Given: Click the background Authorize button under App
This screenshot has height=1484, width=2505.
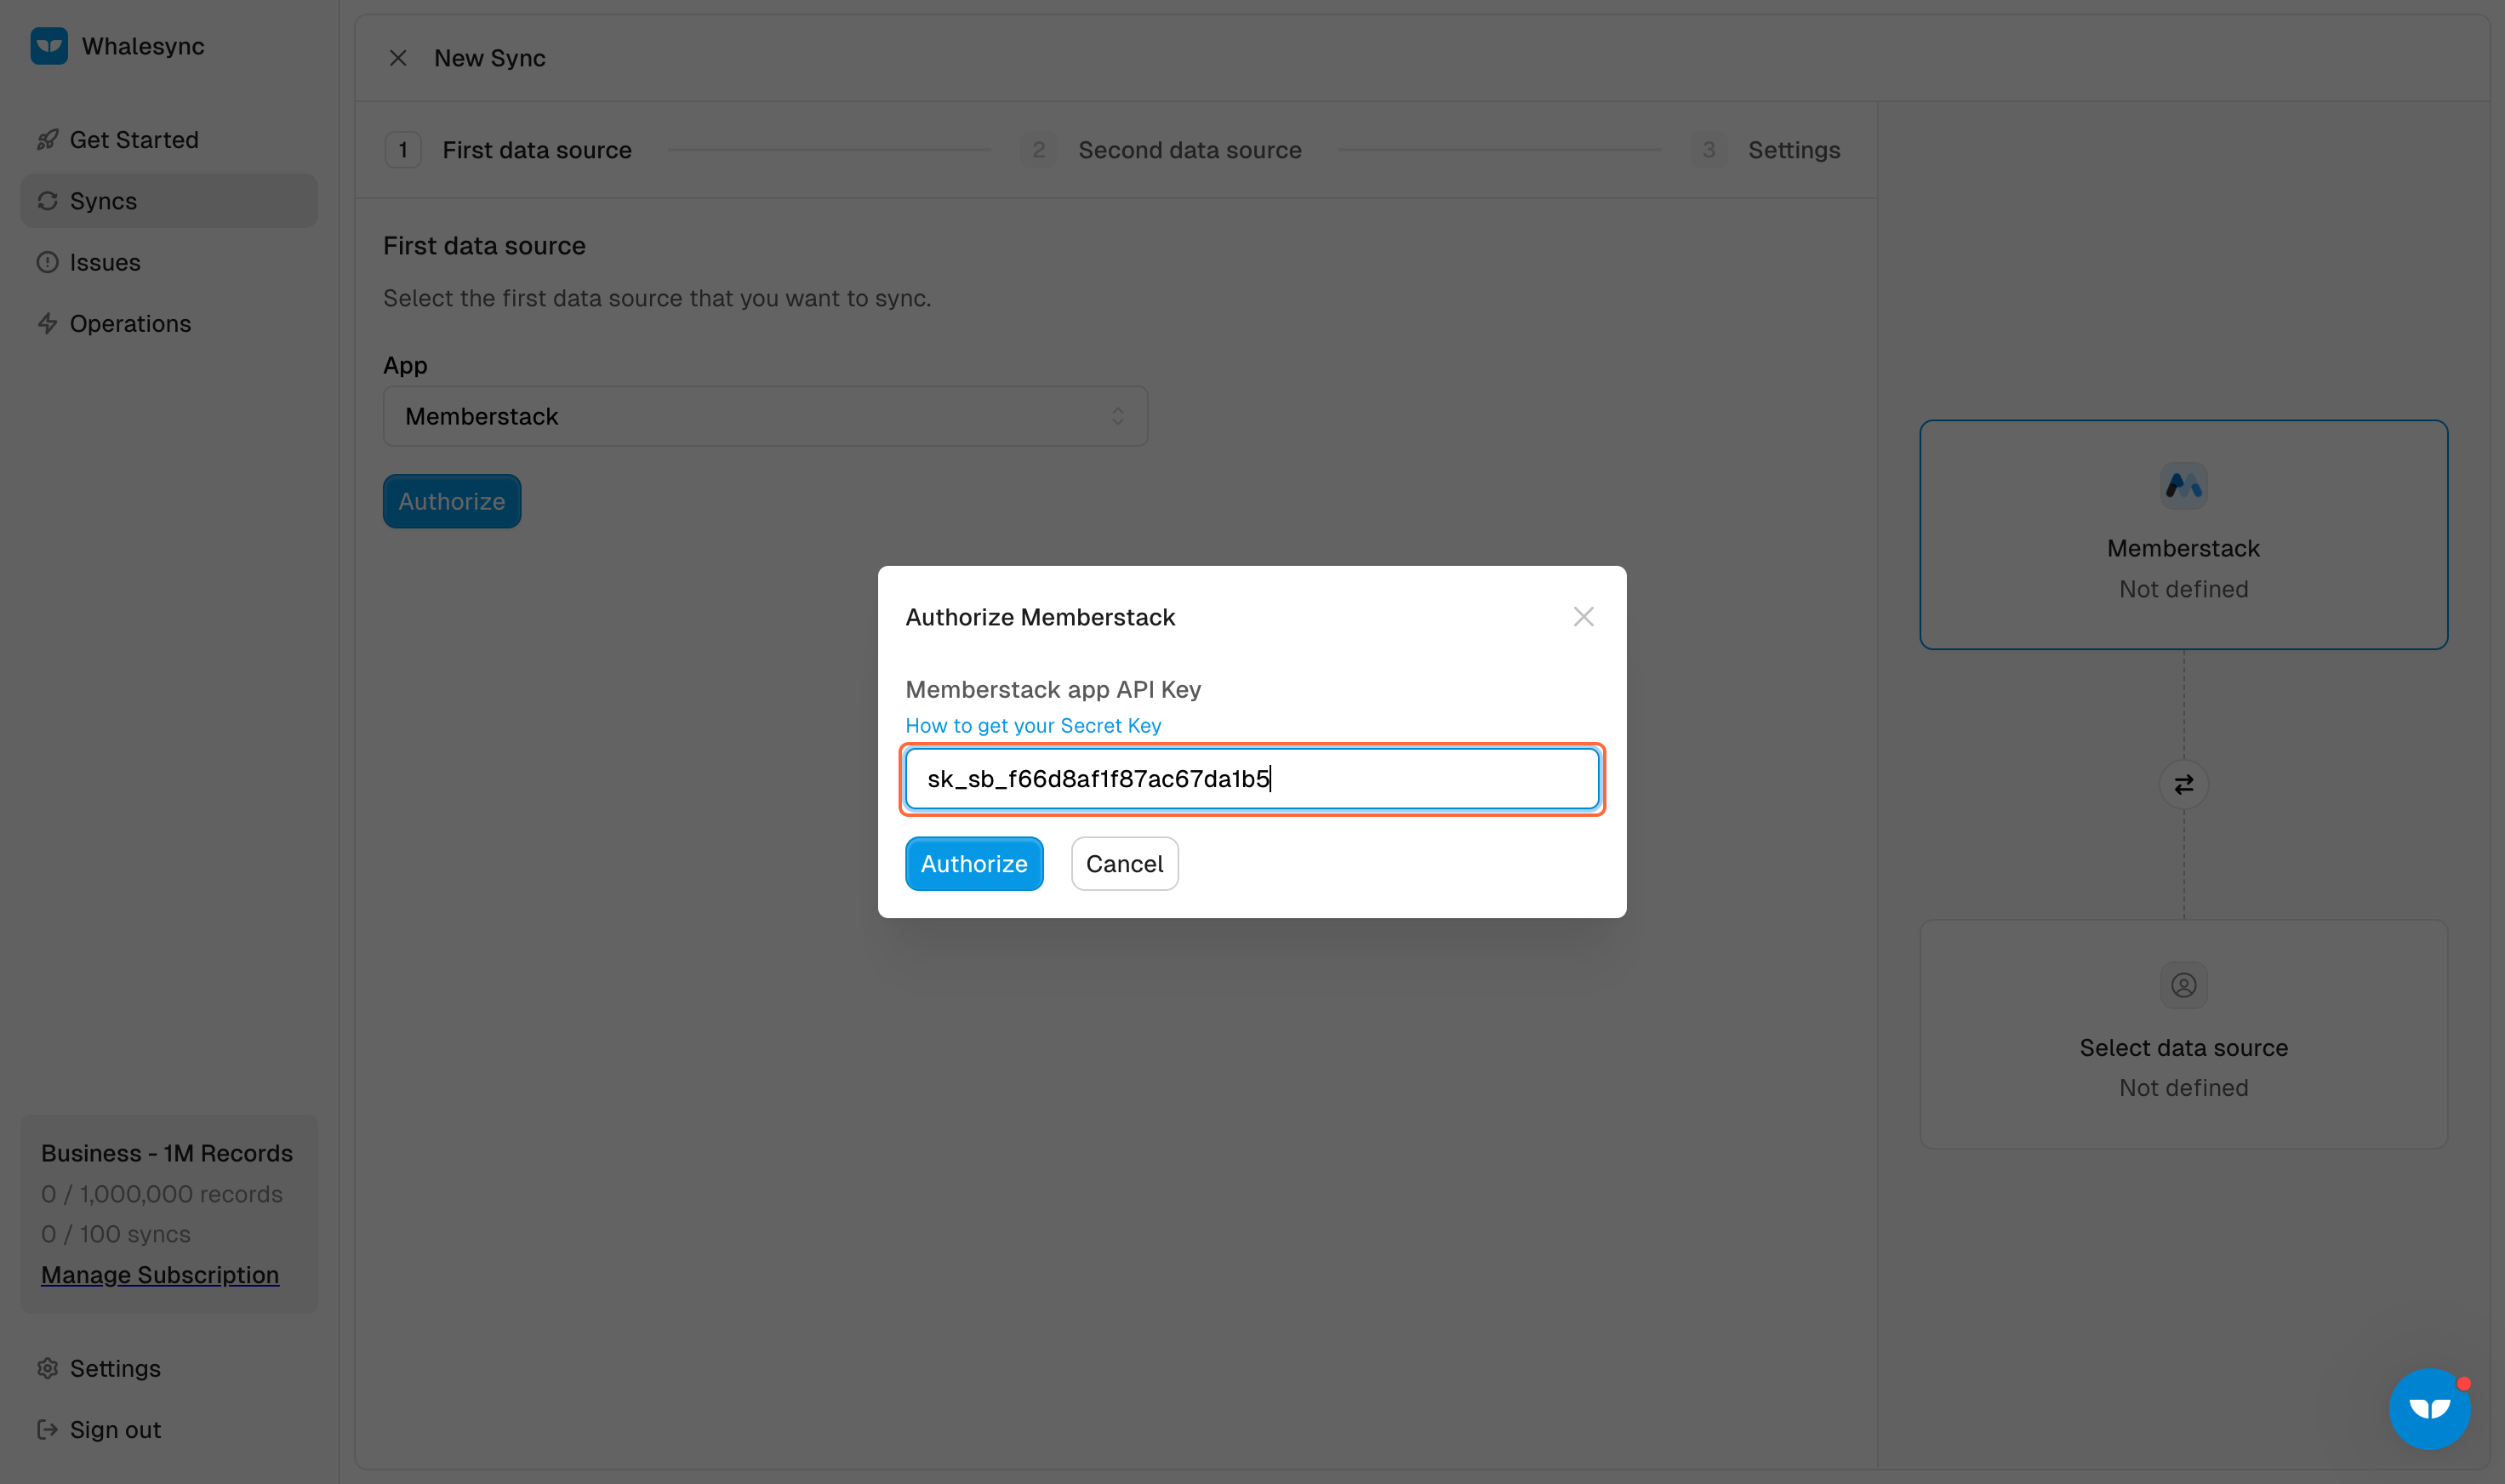Looking at the screenshot, I should tap(451, 501).
